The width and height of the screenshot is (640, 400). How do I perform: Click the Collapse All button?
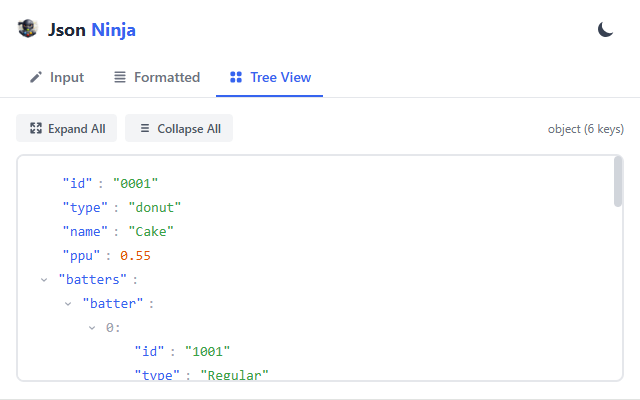(x=179, y=129)
